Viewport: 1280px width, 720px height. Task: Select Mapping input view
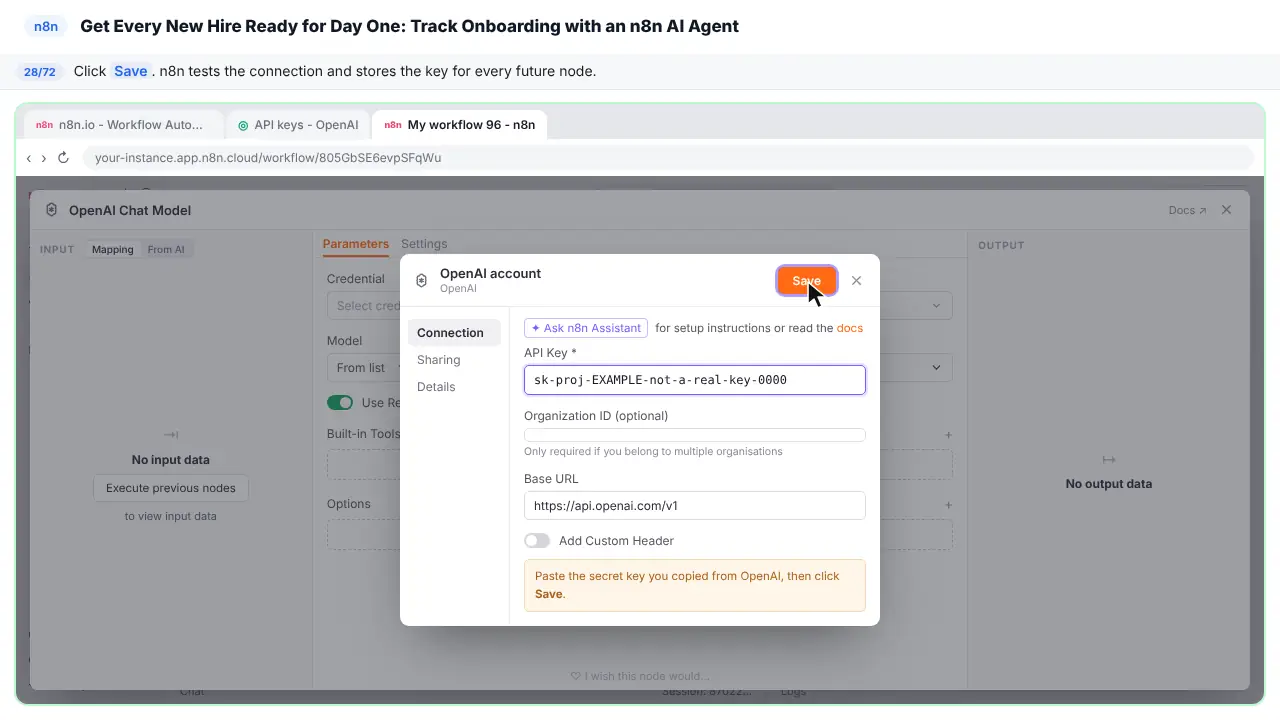click(x=113, y=250)
